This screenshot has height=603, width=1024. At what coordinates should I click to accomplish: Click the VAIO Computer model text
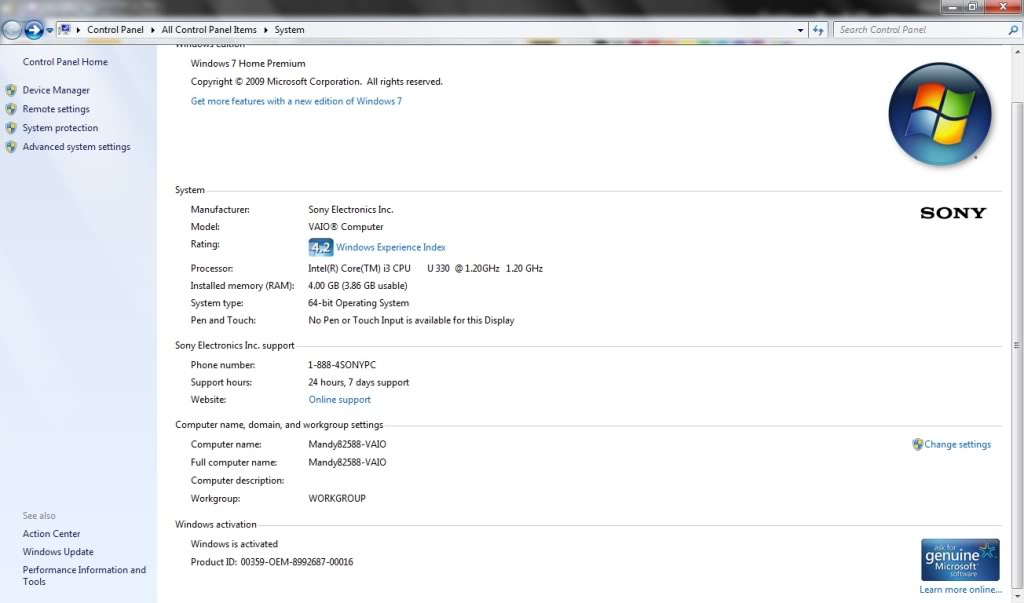click(x=346, y=227)
